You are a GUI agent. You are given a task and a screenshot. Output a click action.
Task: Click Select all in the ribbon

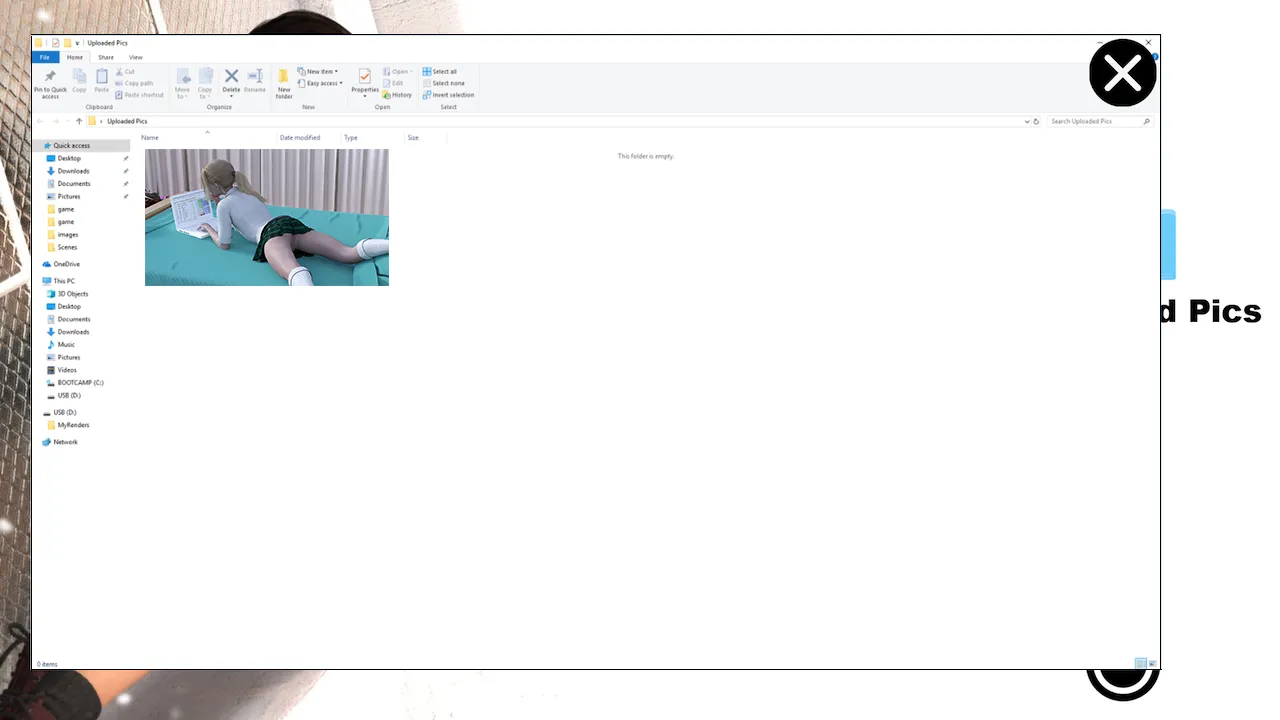coord(440,72)
